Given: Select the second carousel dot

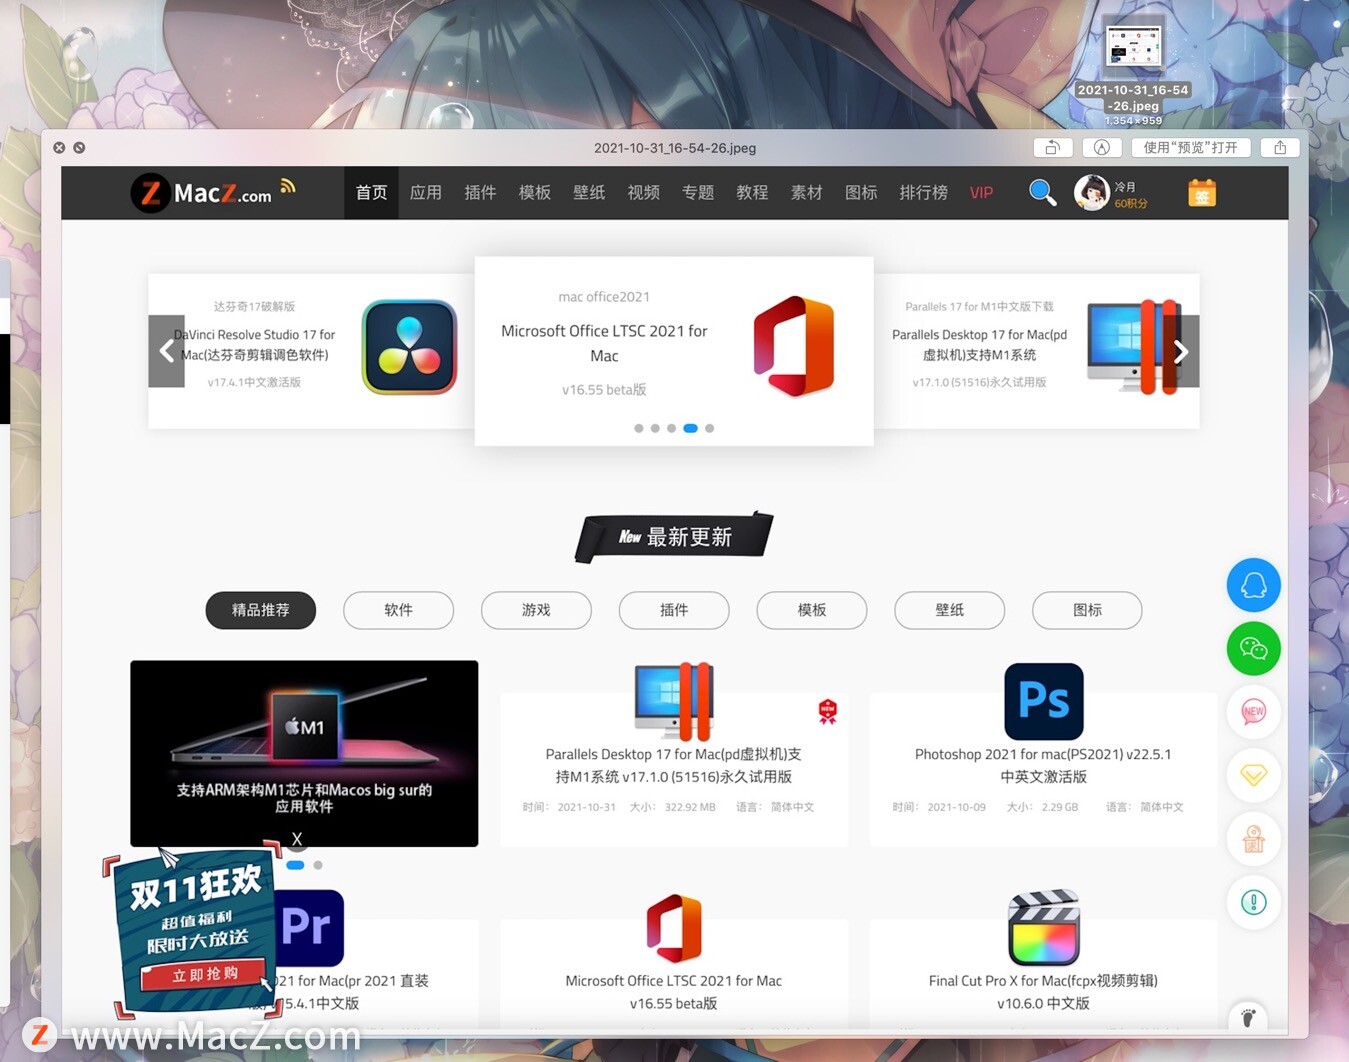Looking at the screenshot, I should tap(655, 428).
